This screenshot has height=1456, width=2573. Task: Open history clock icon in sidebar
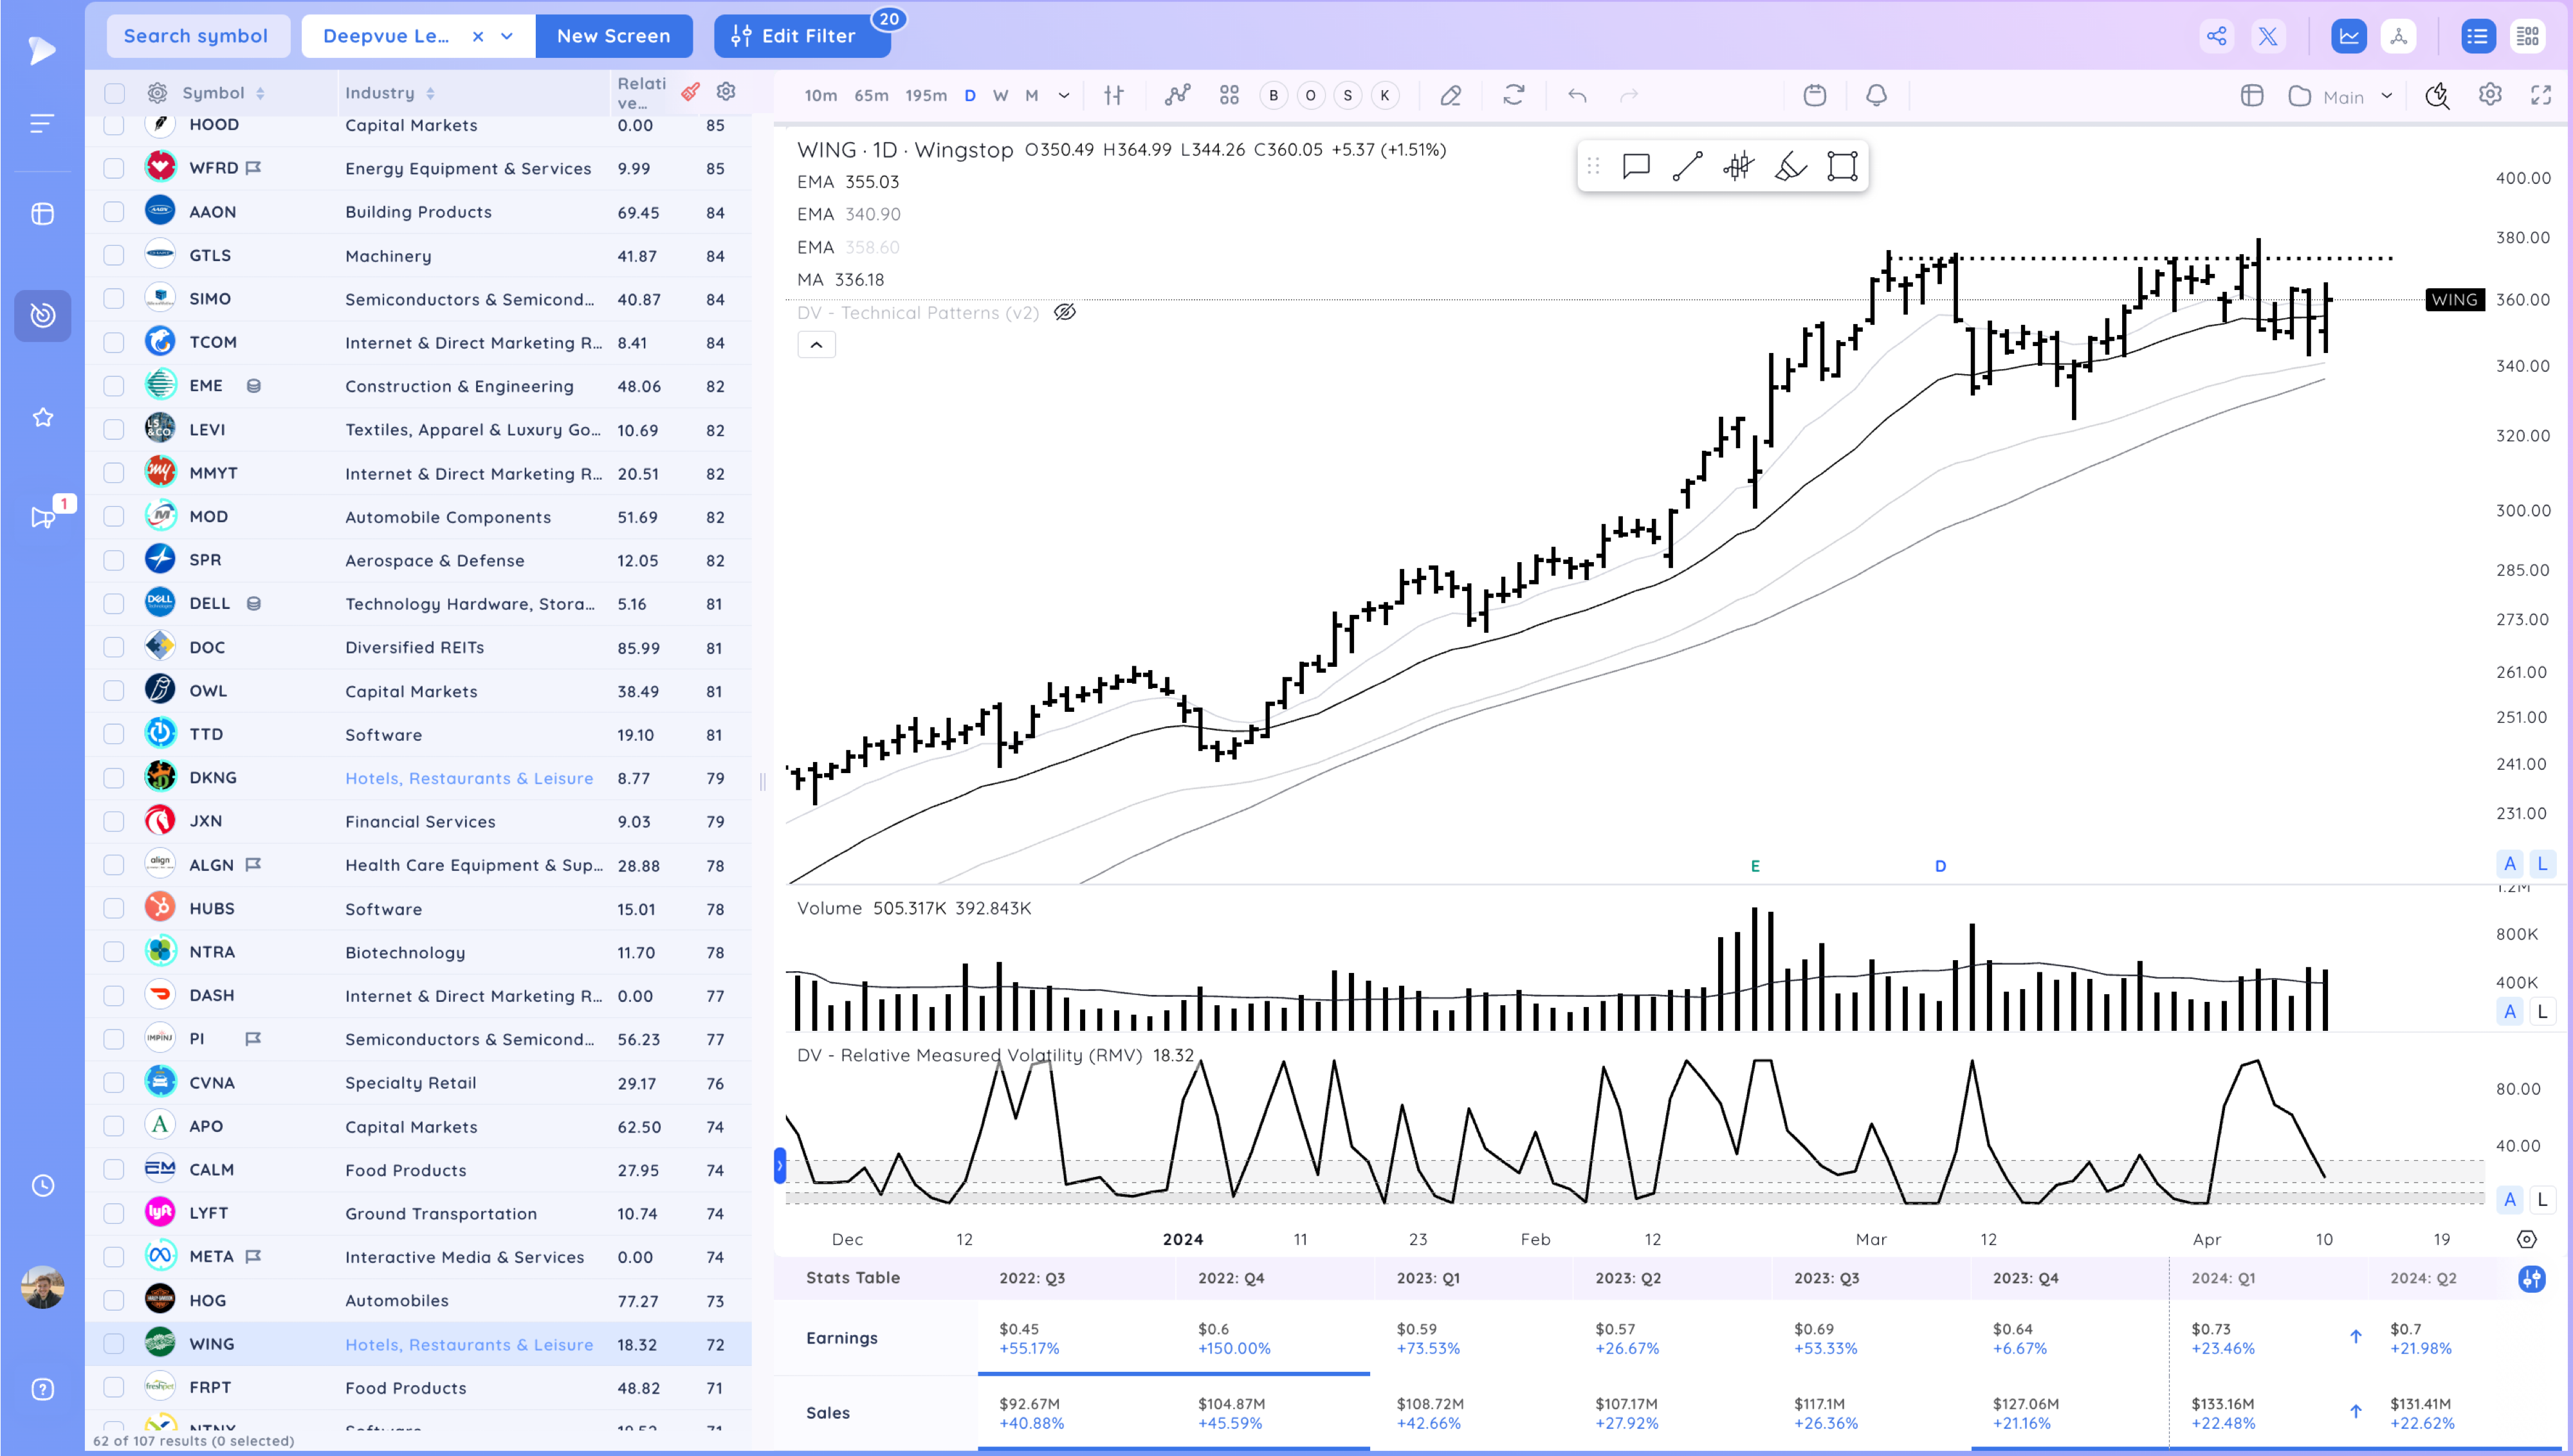point(42,1185)
